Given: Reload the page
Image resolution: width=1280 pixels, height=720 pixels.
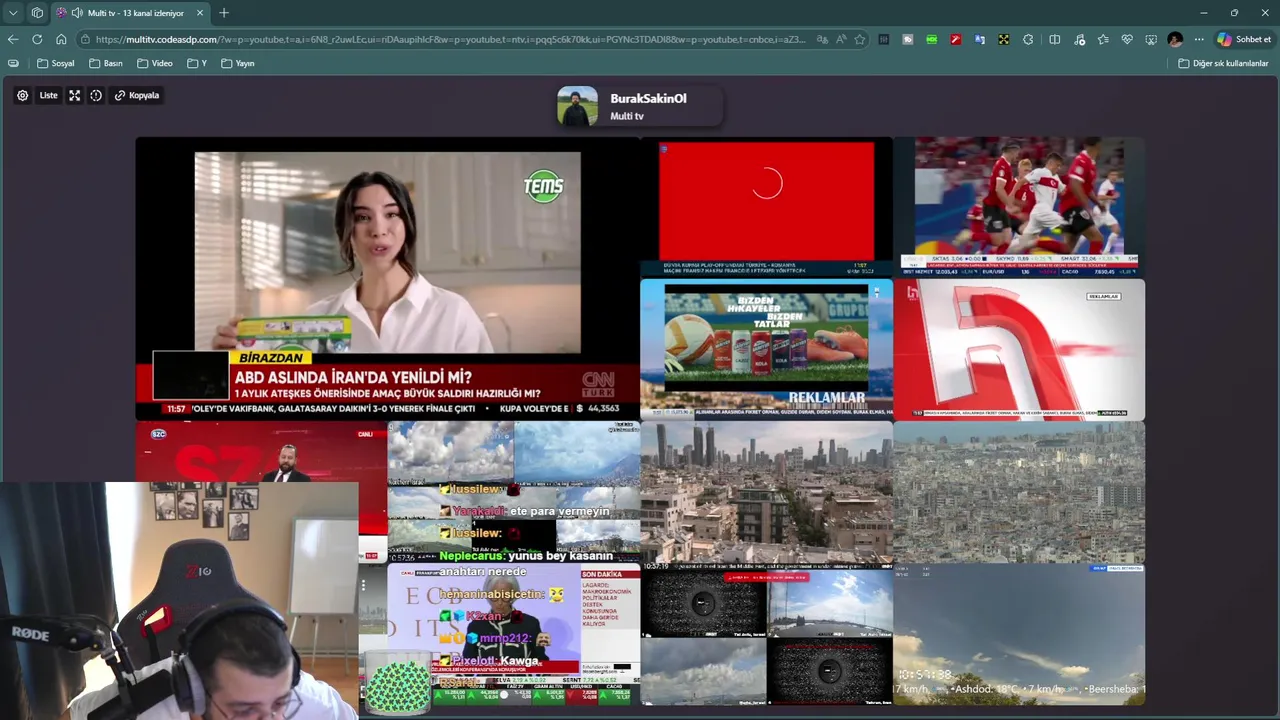Looking at the screenshot, I should point(37,39).
